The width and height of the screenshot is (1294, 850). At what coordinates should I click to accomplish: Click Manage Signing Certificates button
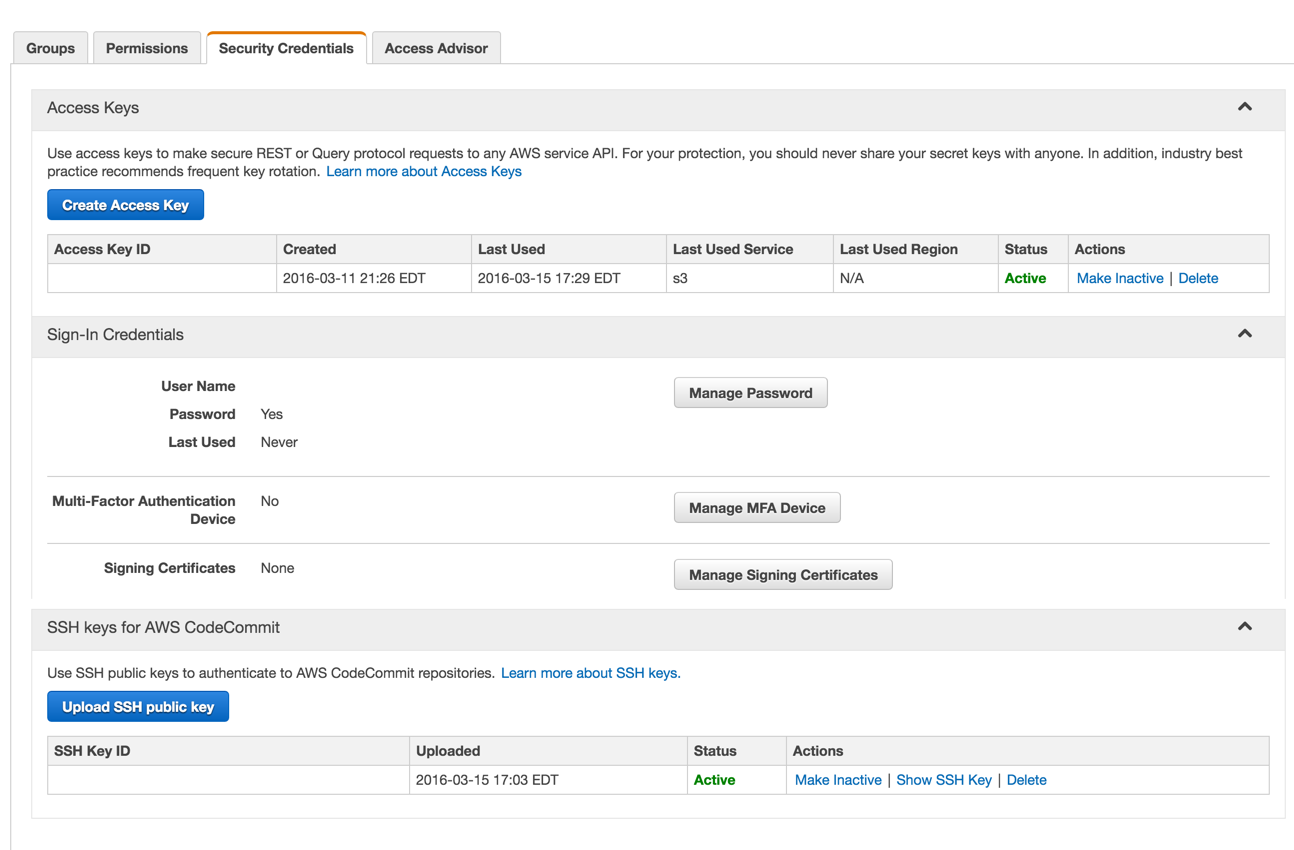pos(783,575)
